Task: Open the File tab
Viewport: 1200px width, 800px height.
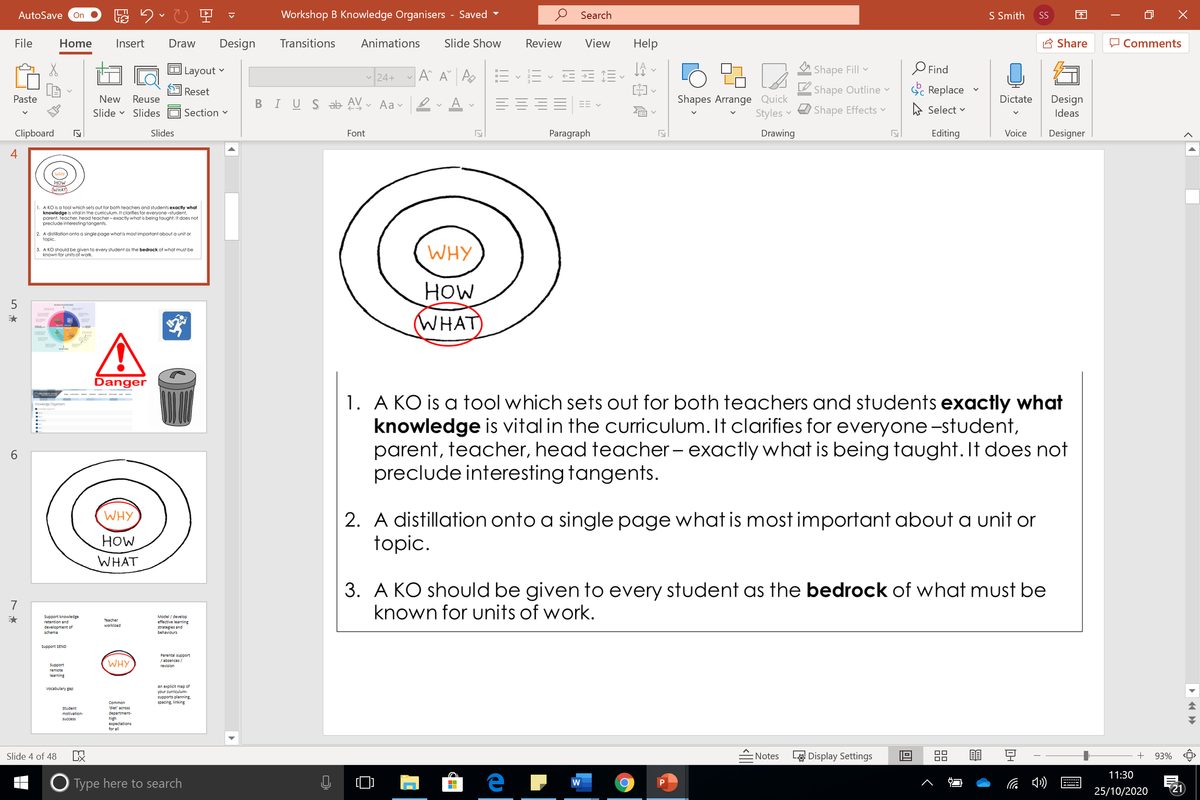Action: [x=23, y=43]
